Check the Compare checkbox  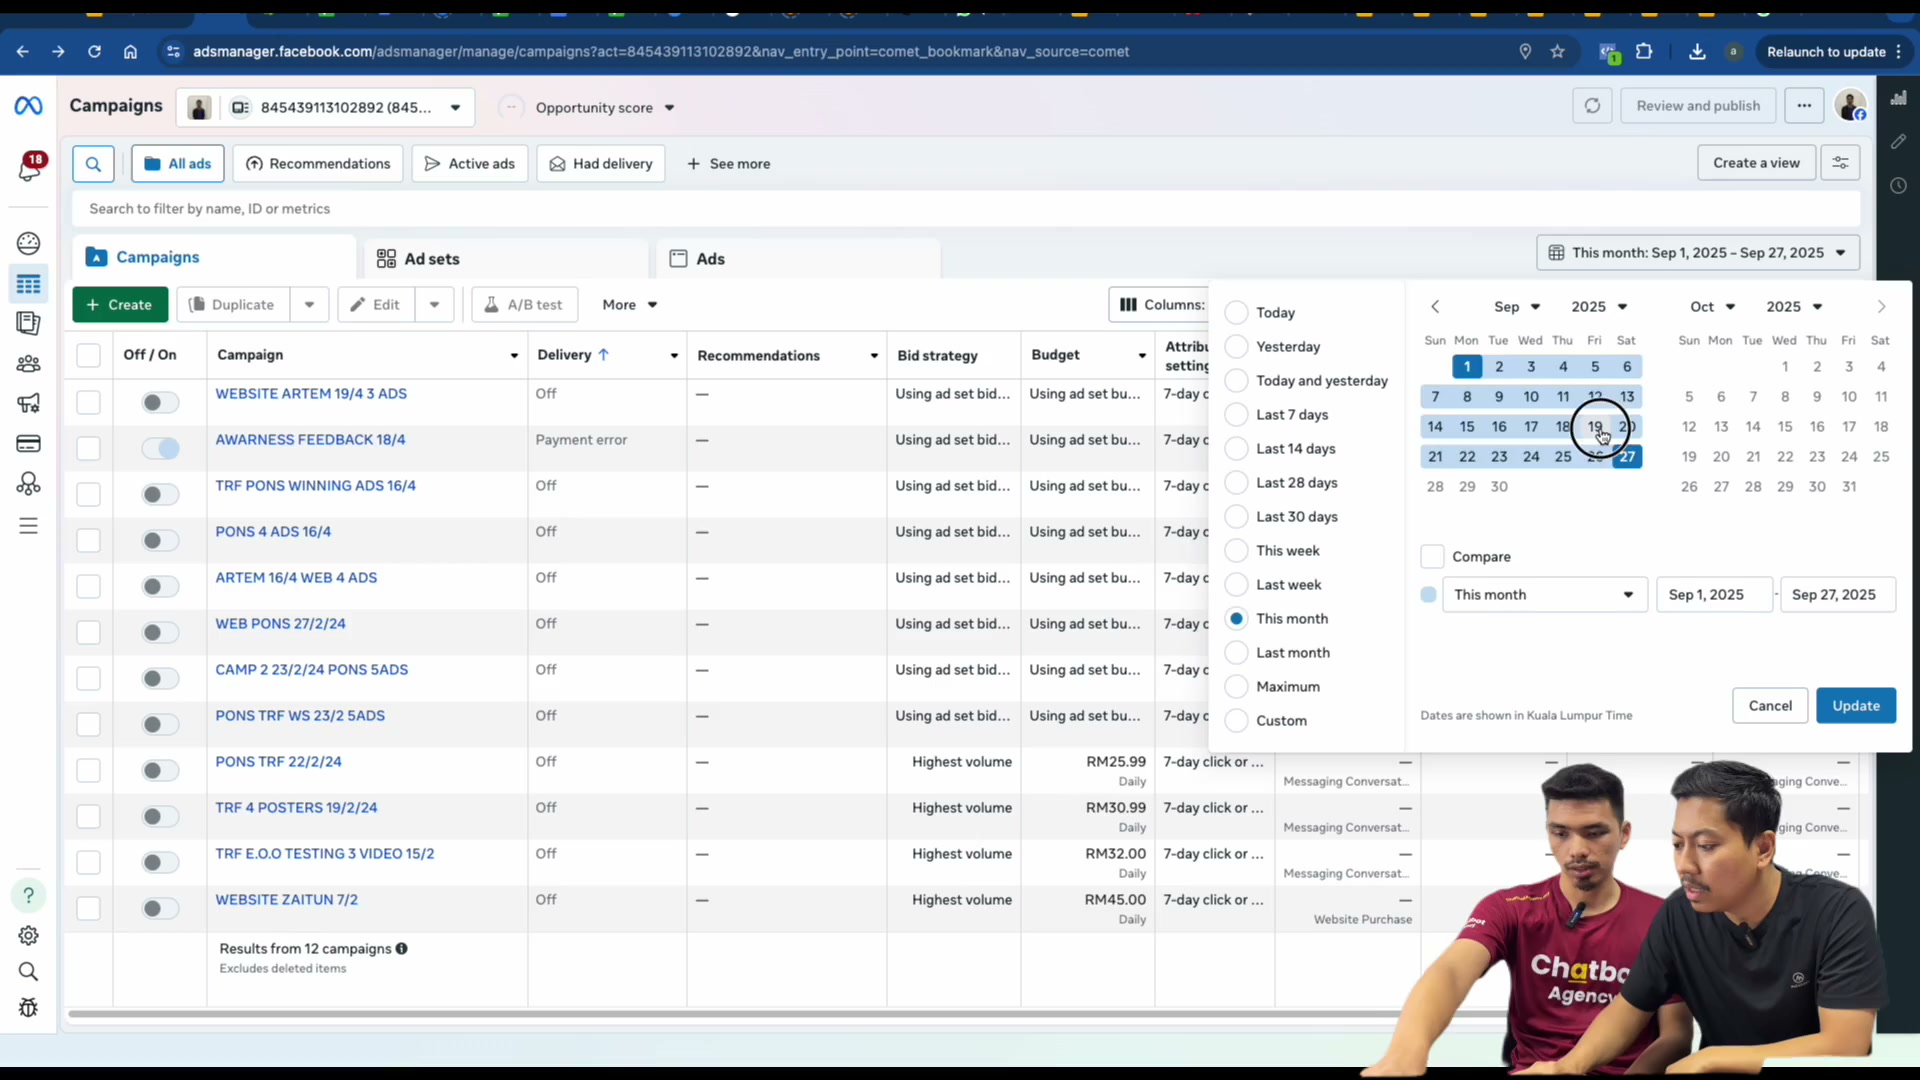click(x=1432, y=557)
